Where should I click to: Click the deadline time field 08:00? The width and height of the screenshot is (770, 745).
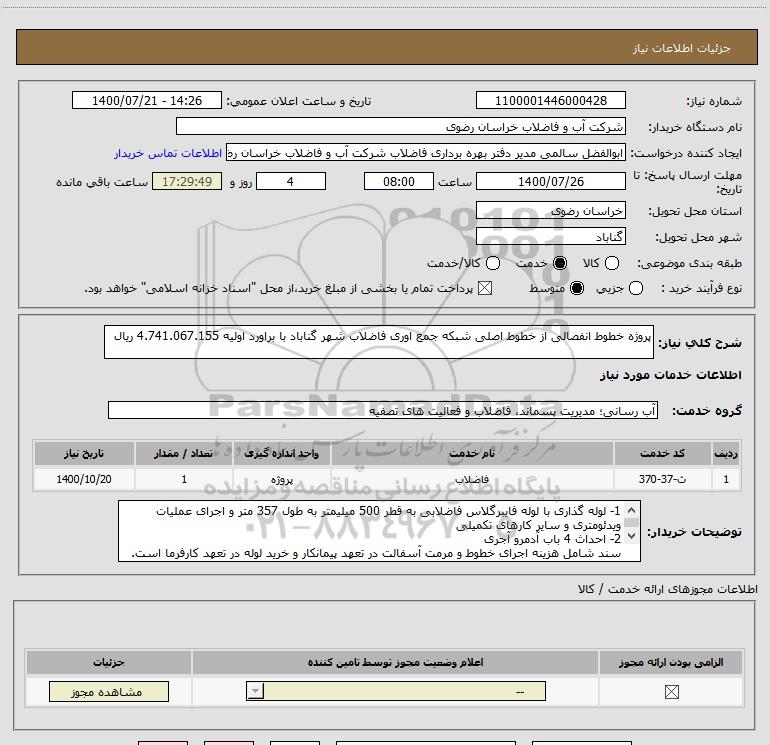pos(399,182)
